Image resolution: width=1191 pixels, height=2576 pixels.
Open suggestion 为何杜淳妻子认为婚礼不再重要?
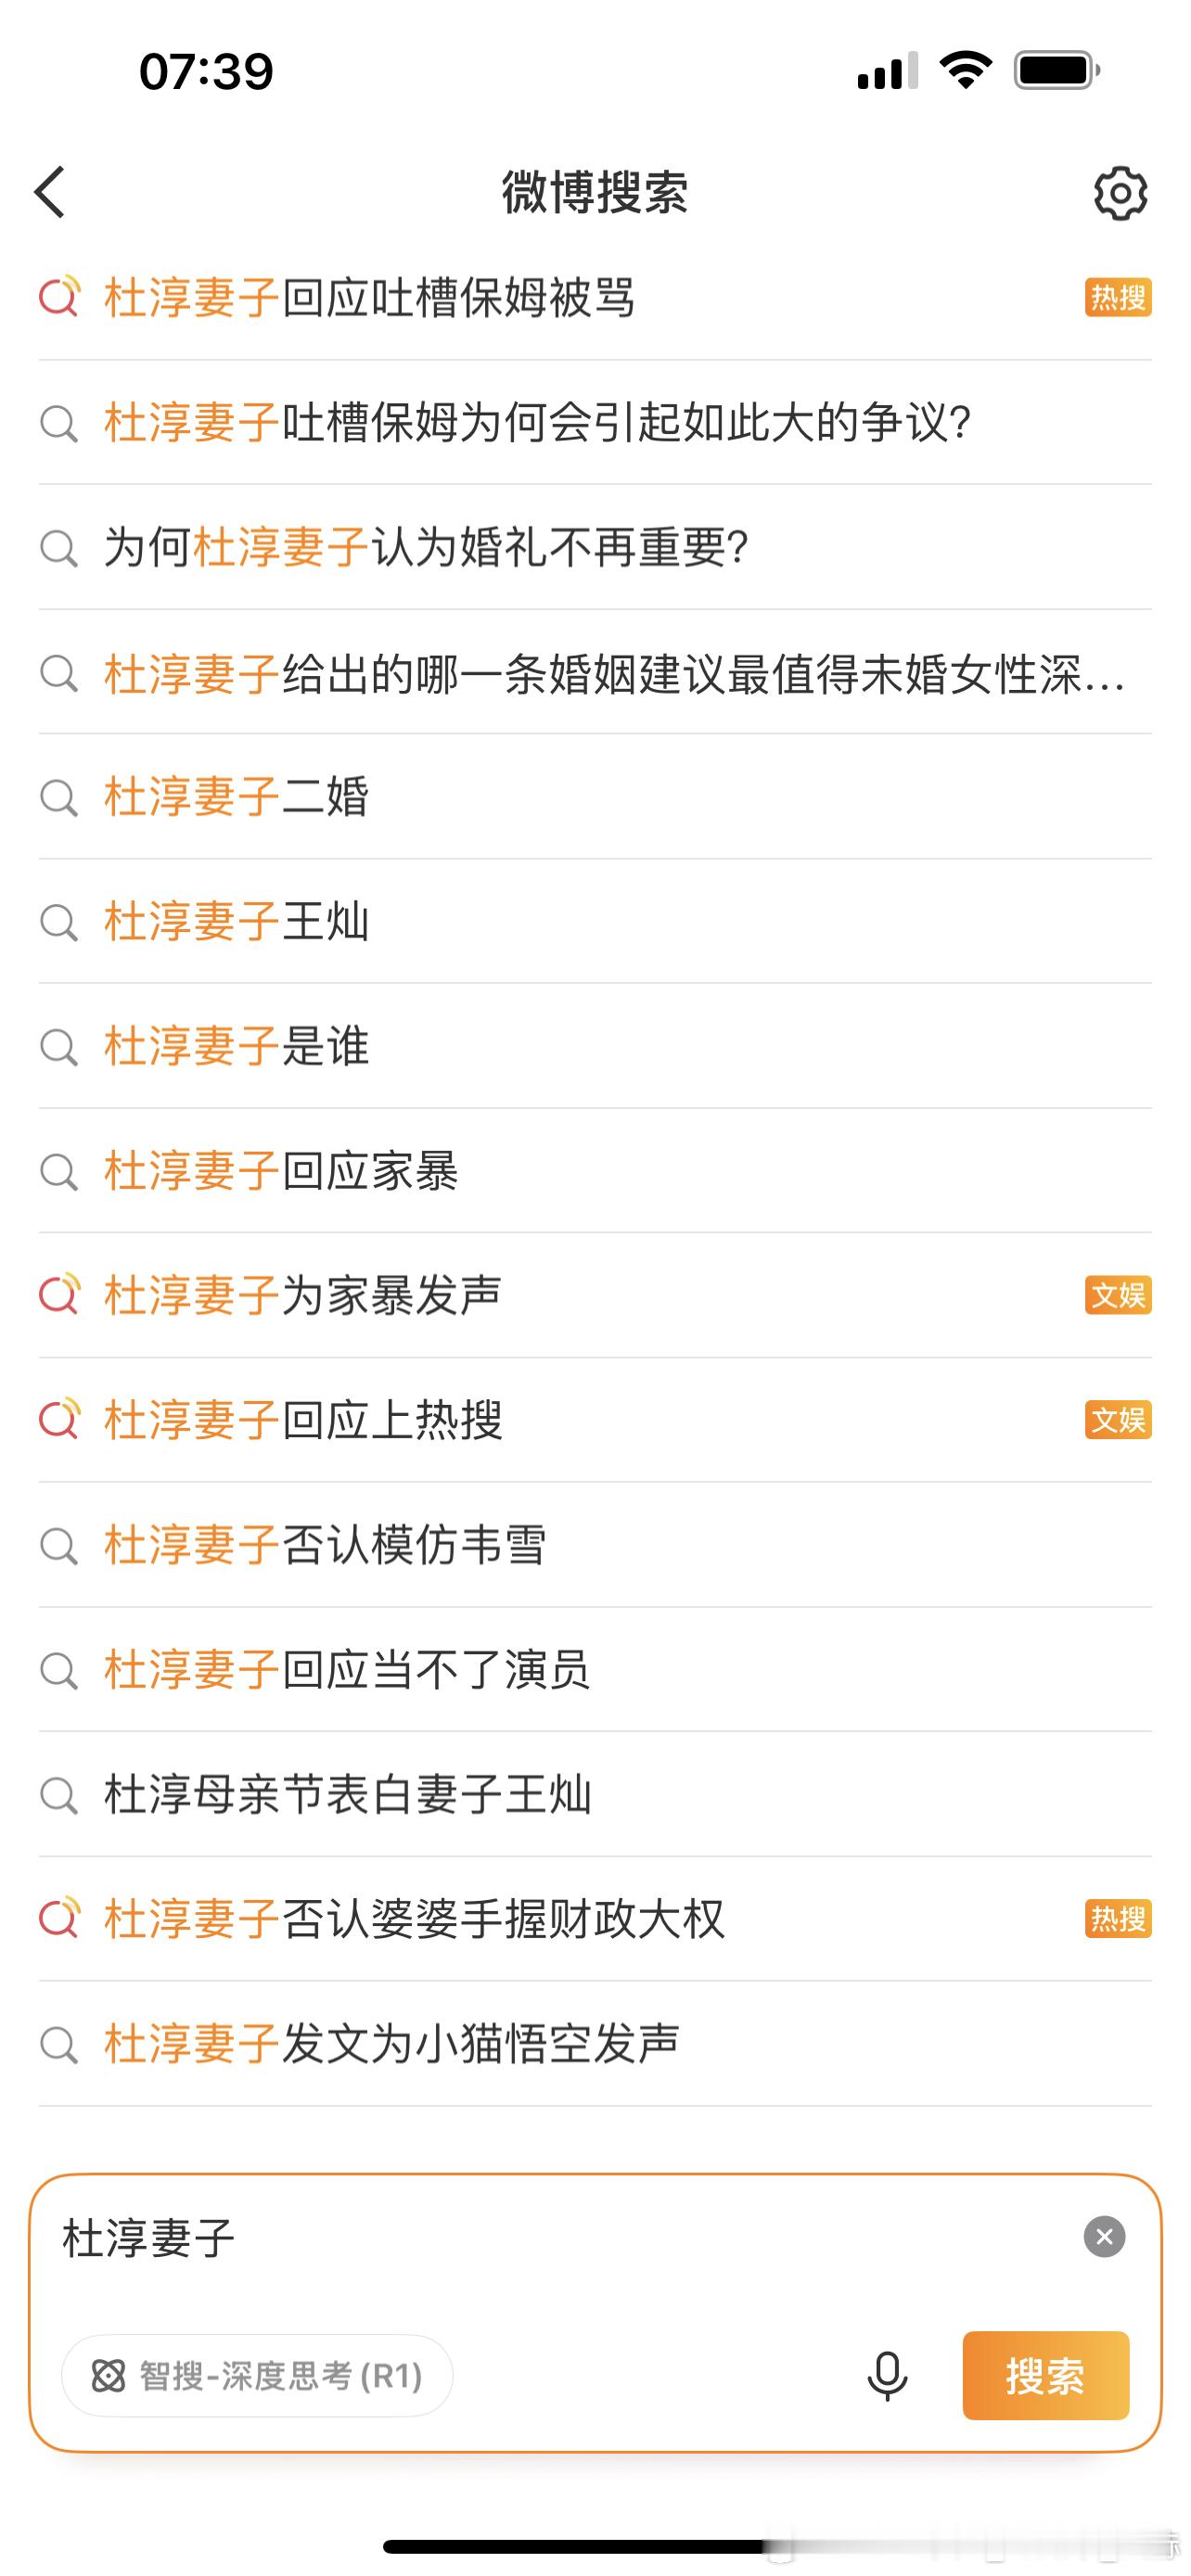[595, 547]
